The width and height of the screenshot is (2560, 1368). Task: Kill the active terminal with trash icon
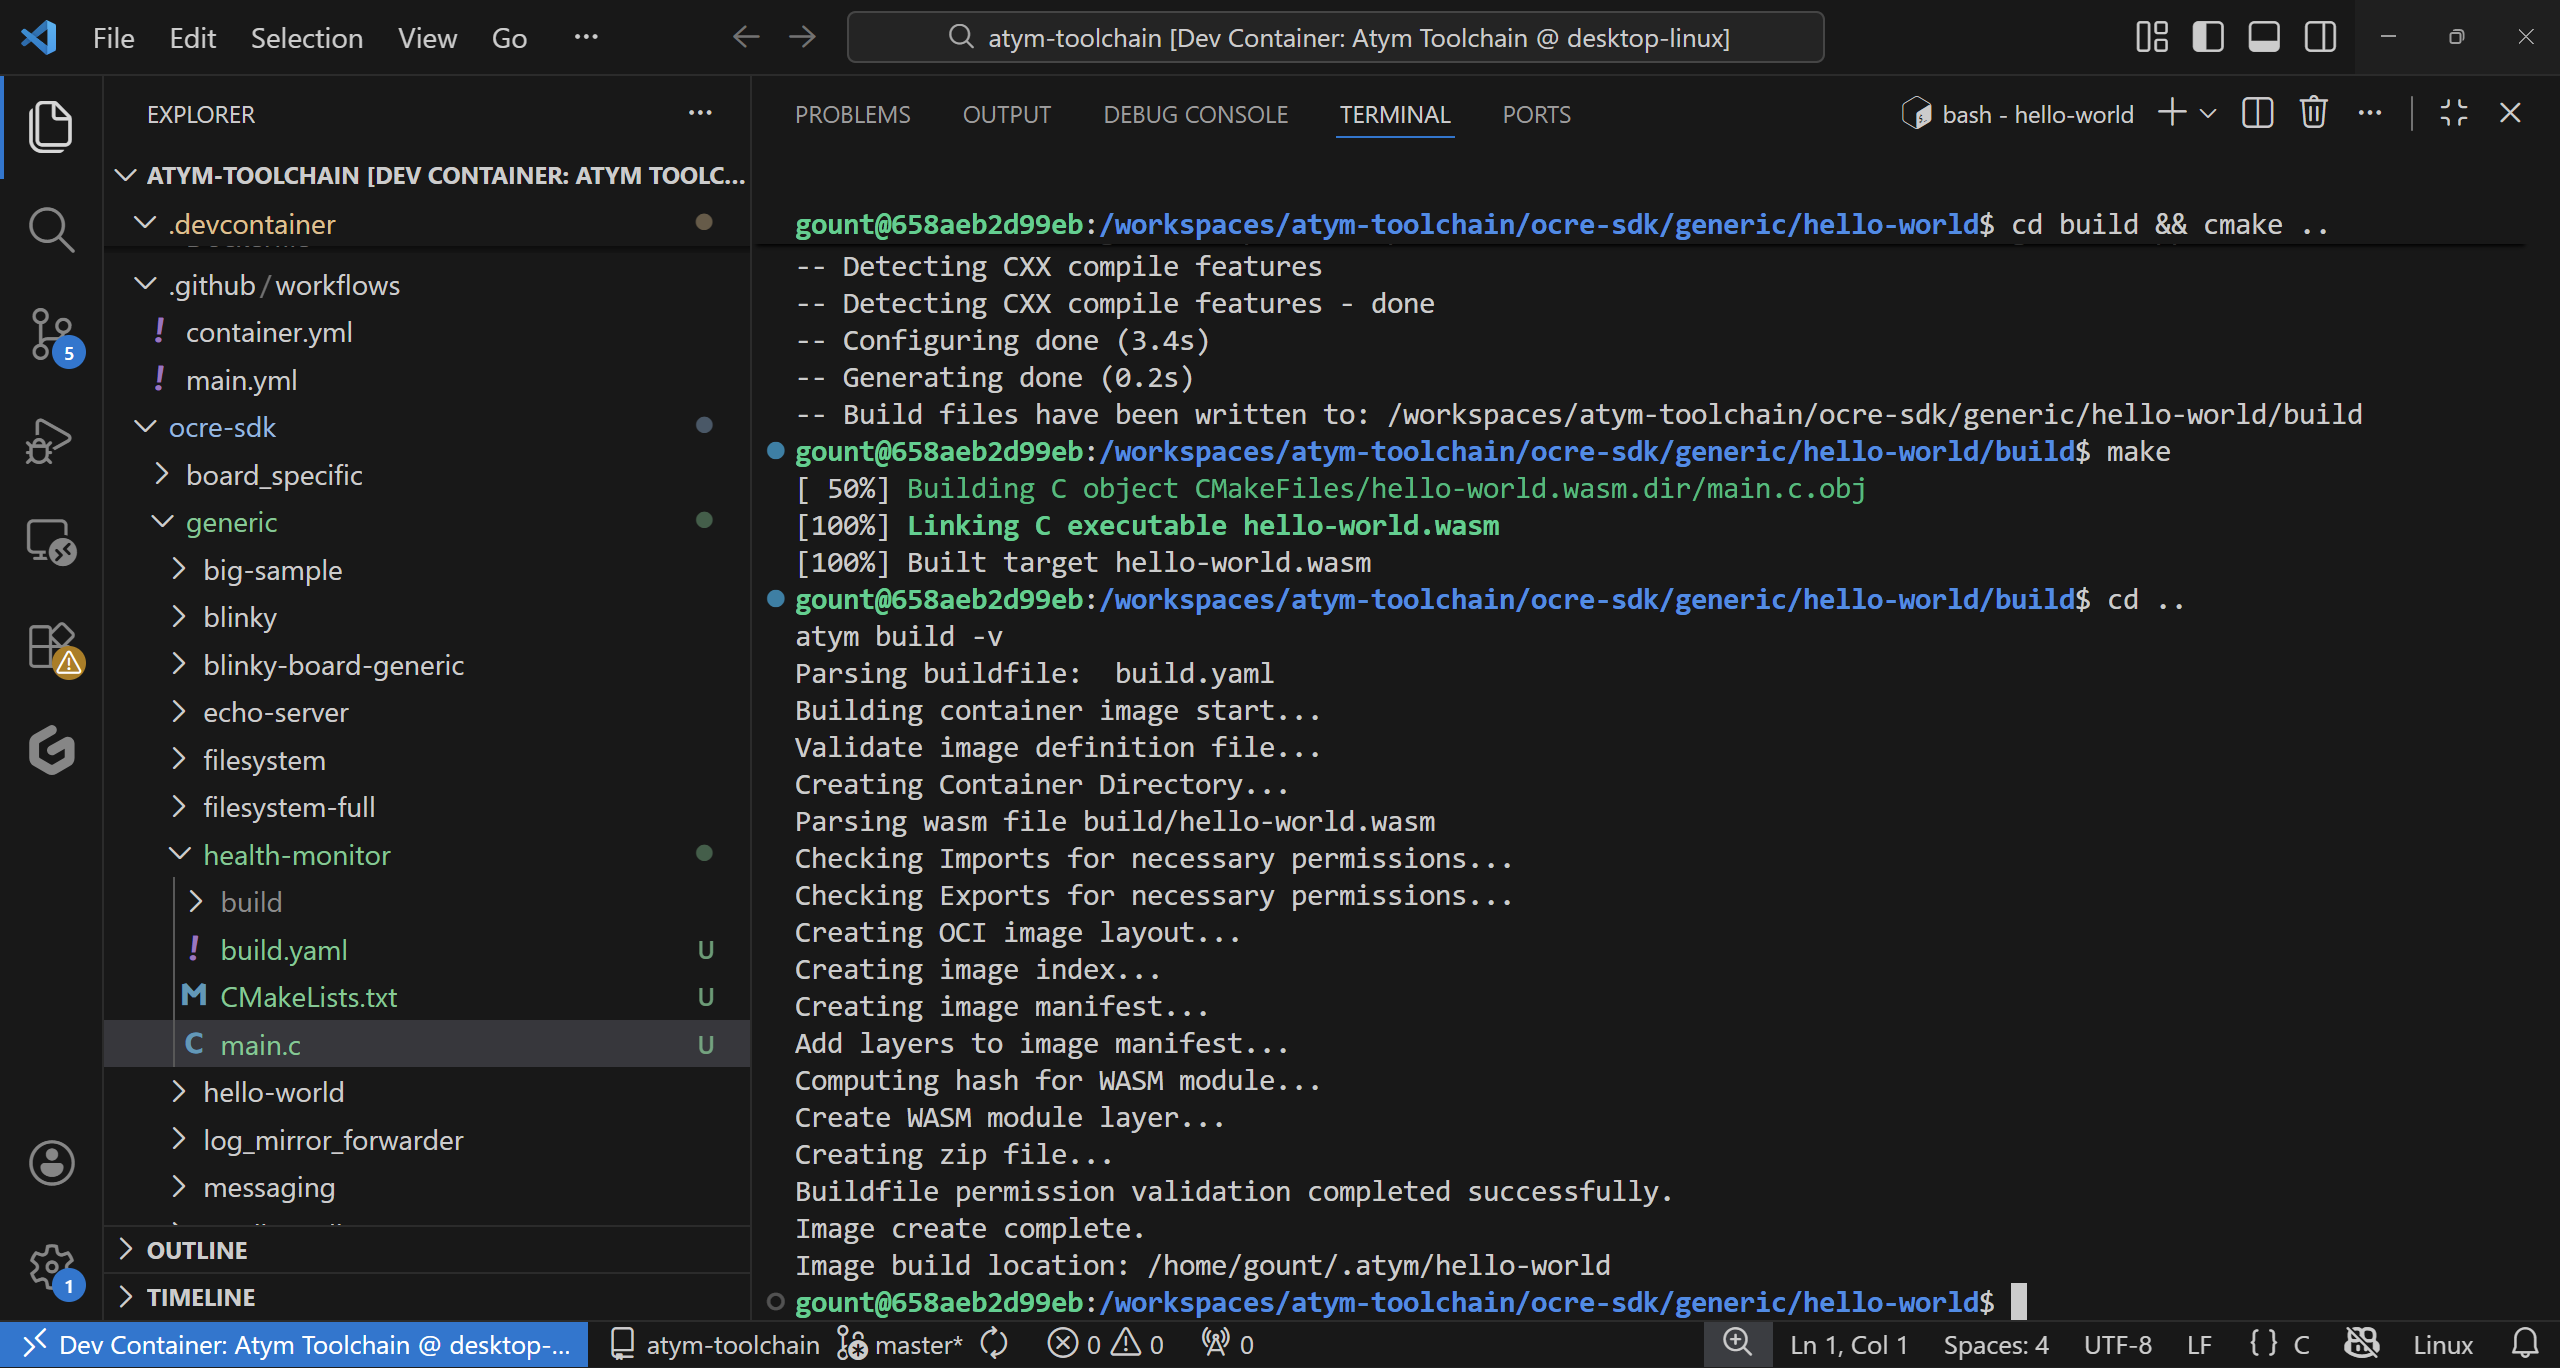tap(2313, 113)
